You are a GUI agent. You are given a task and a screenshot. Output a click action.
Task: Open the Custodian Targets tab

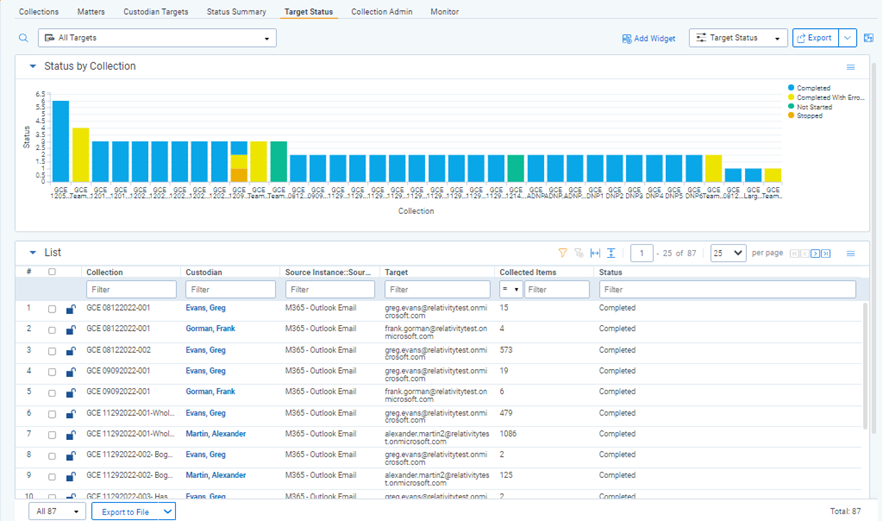click(x=156, y=11)
